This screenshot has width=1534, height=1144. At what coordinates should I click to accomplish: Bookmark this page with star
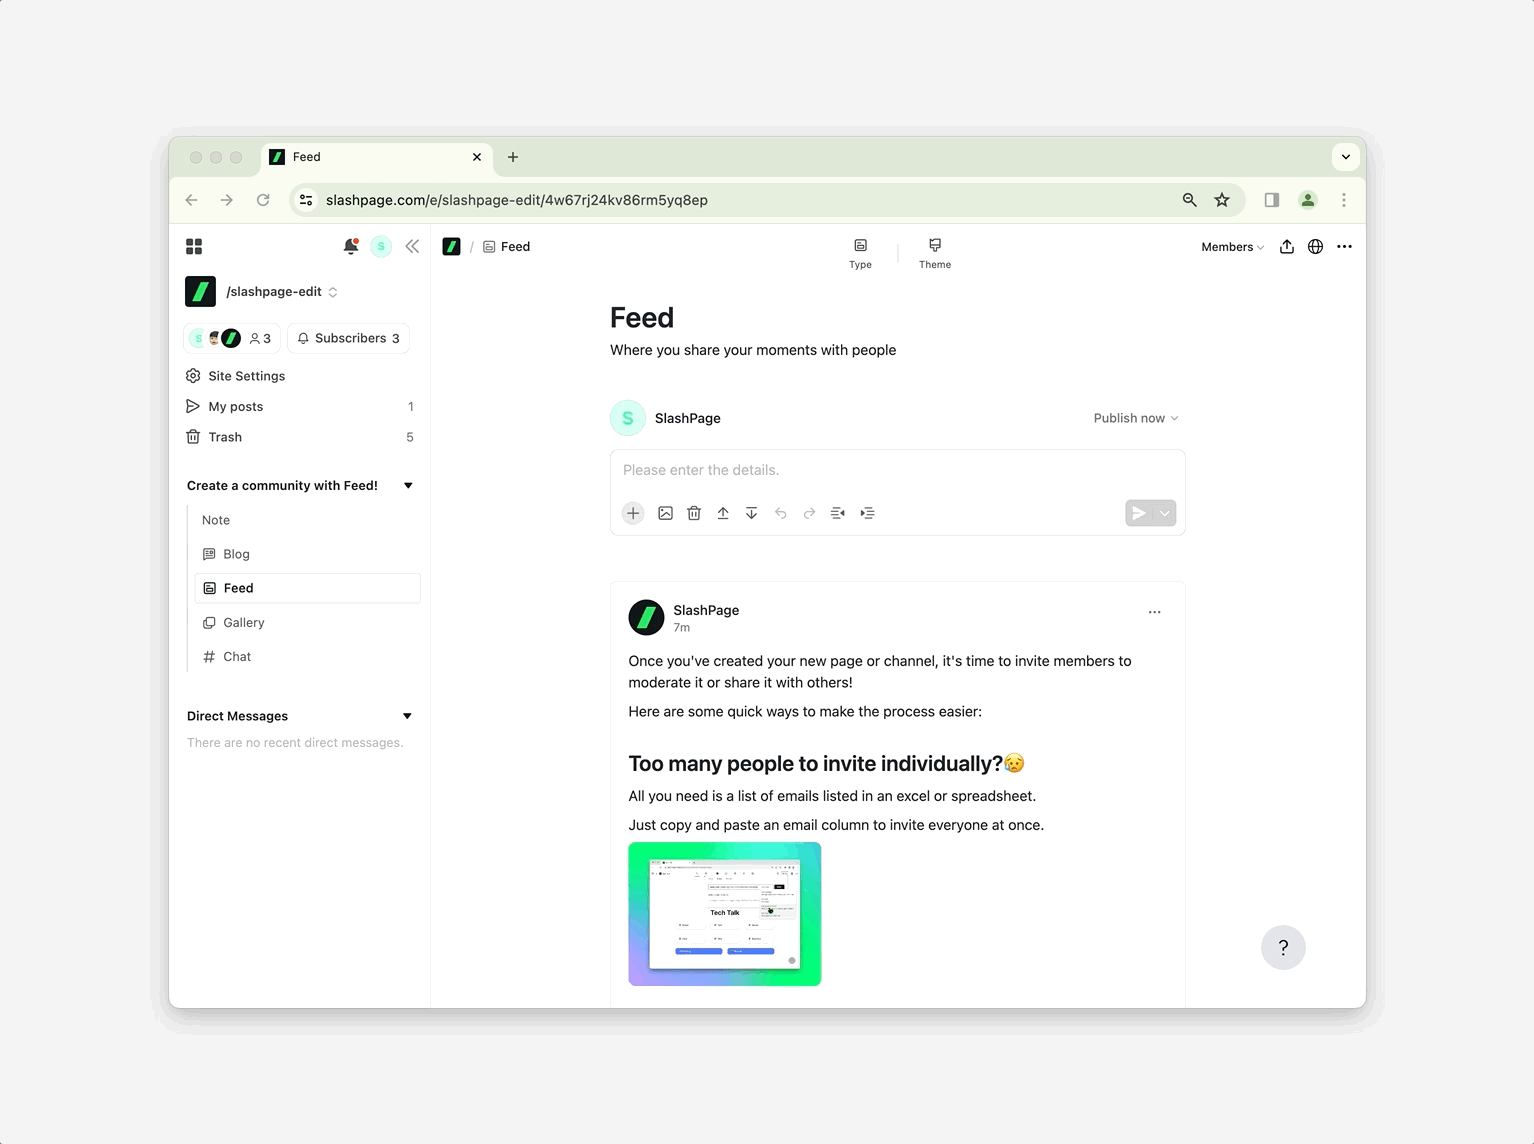pos(1222,200)
